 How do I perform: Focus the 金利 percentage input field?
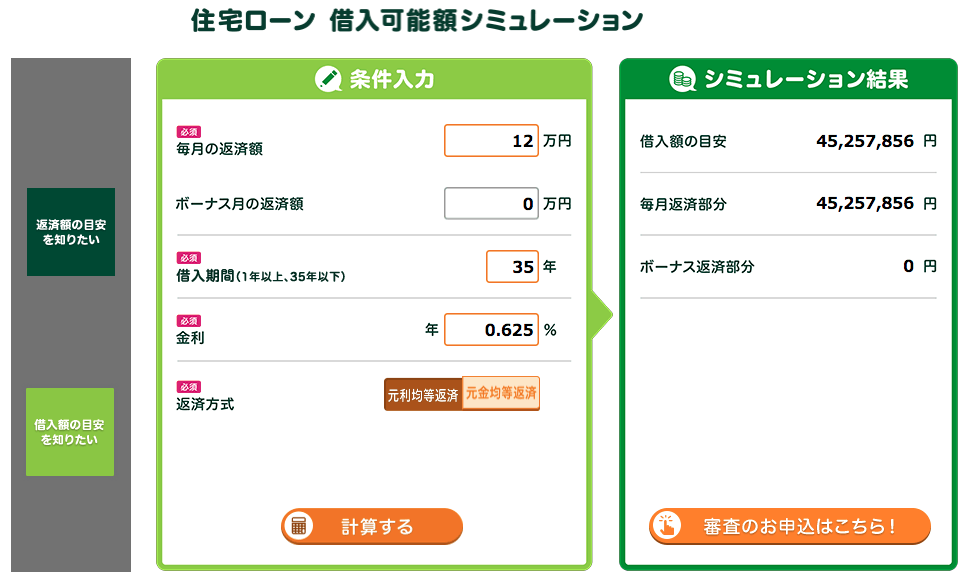[491, 330]
